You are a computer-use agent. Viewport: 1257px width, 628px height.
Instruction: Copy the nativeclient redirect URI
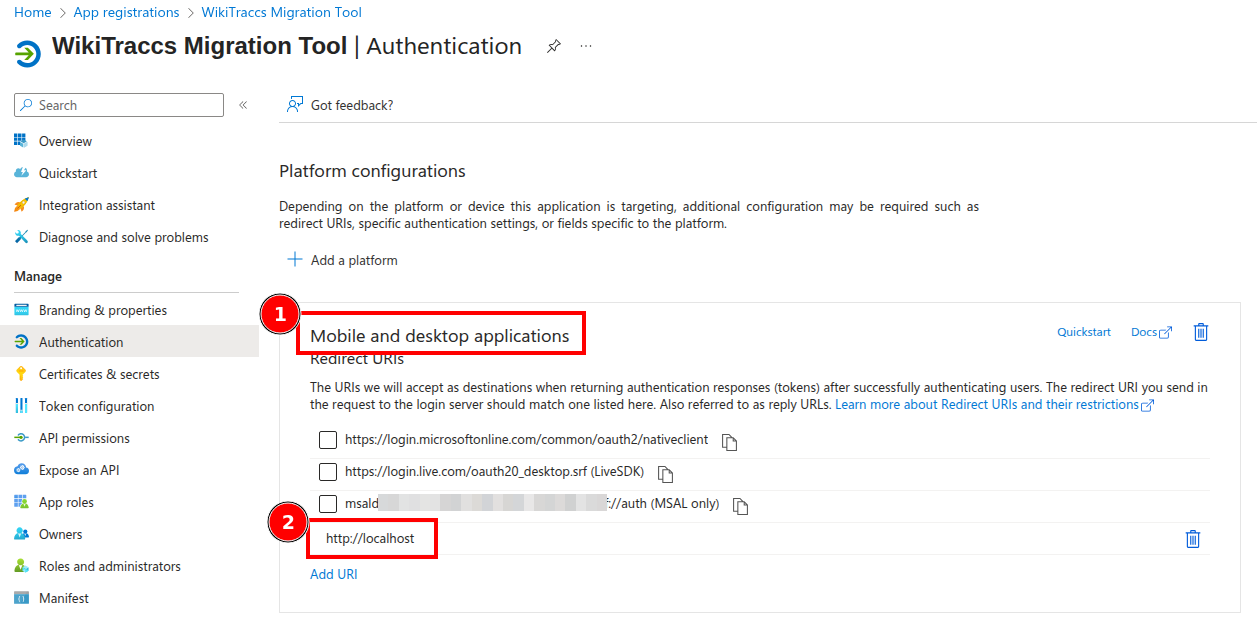click(730, 441)
